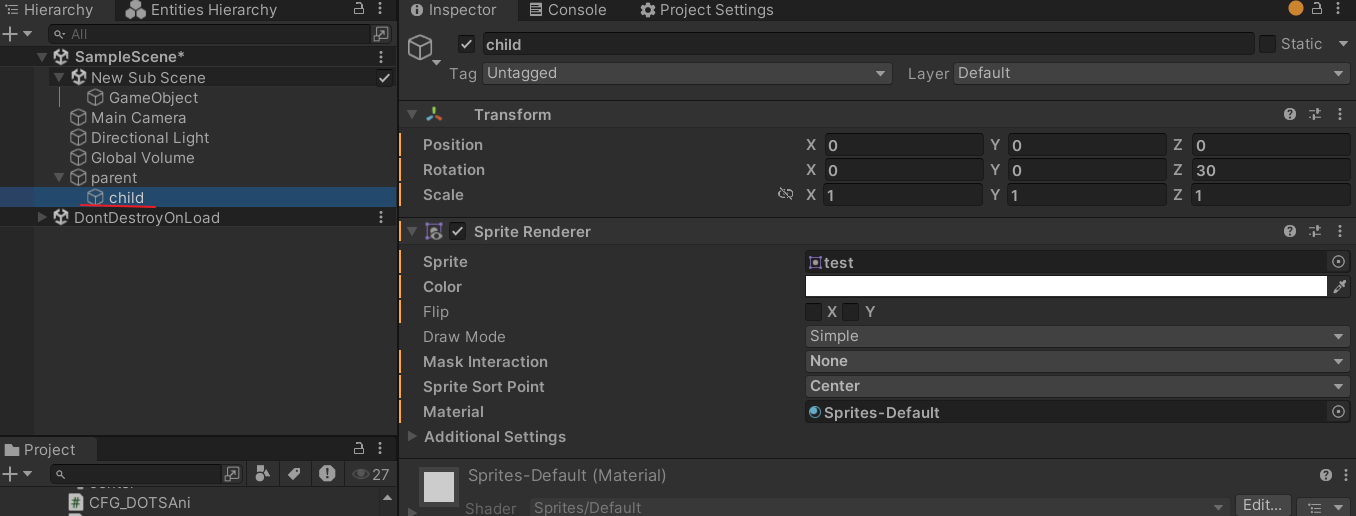This screenshot has height=516, width=1356.
Task: Click the Edit button for the shader
Action: [x=1263, y=506]
